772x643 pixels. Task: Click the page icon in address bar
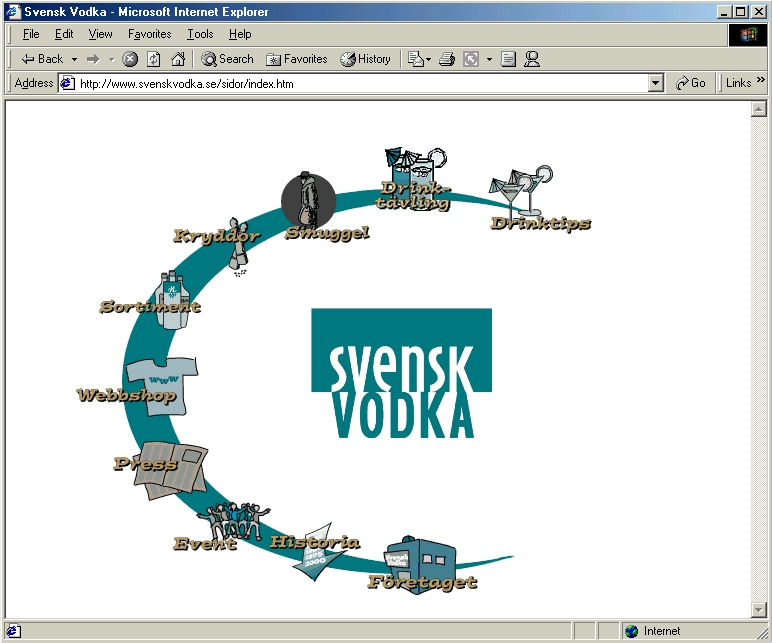click(67, 83)
